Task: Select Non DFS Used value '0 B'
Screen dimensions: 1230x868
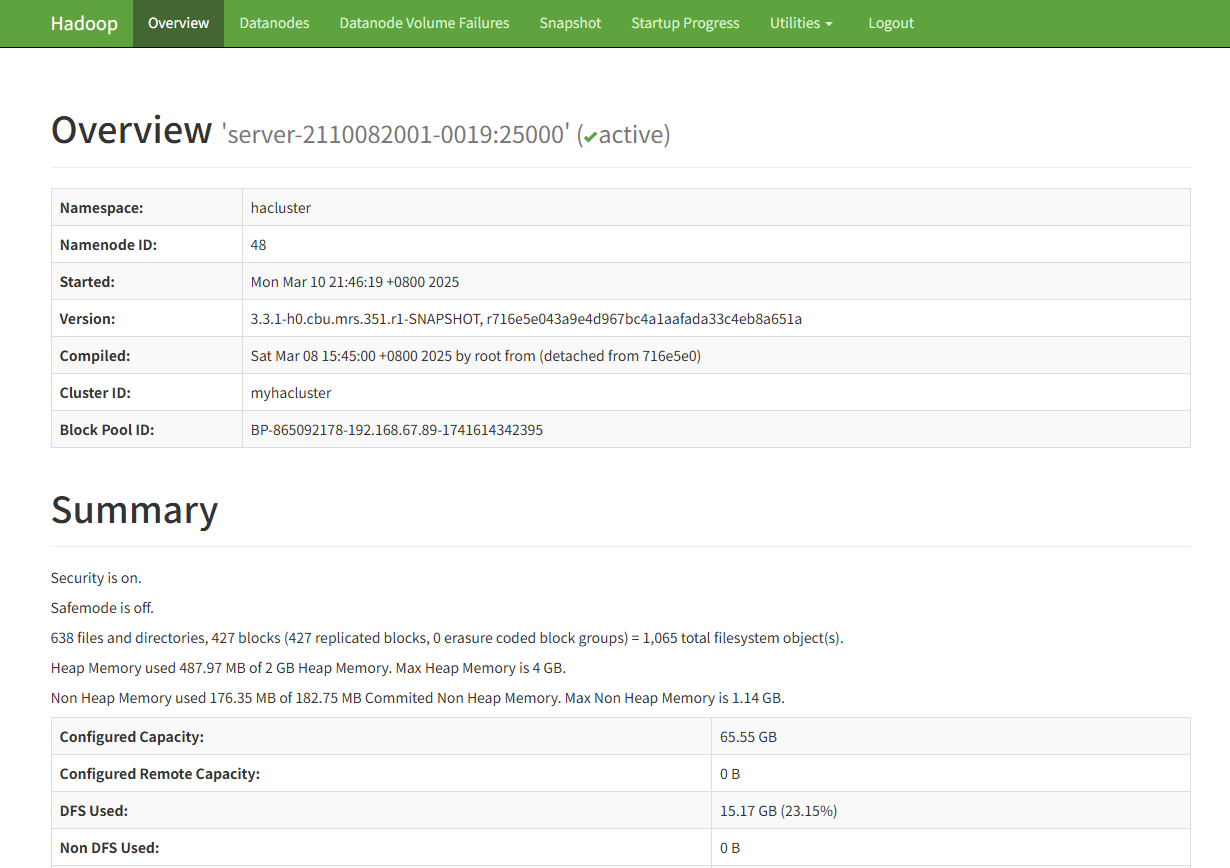Action: pyautogui.click(x=730, y=848)
